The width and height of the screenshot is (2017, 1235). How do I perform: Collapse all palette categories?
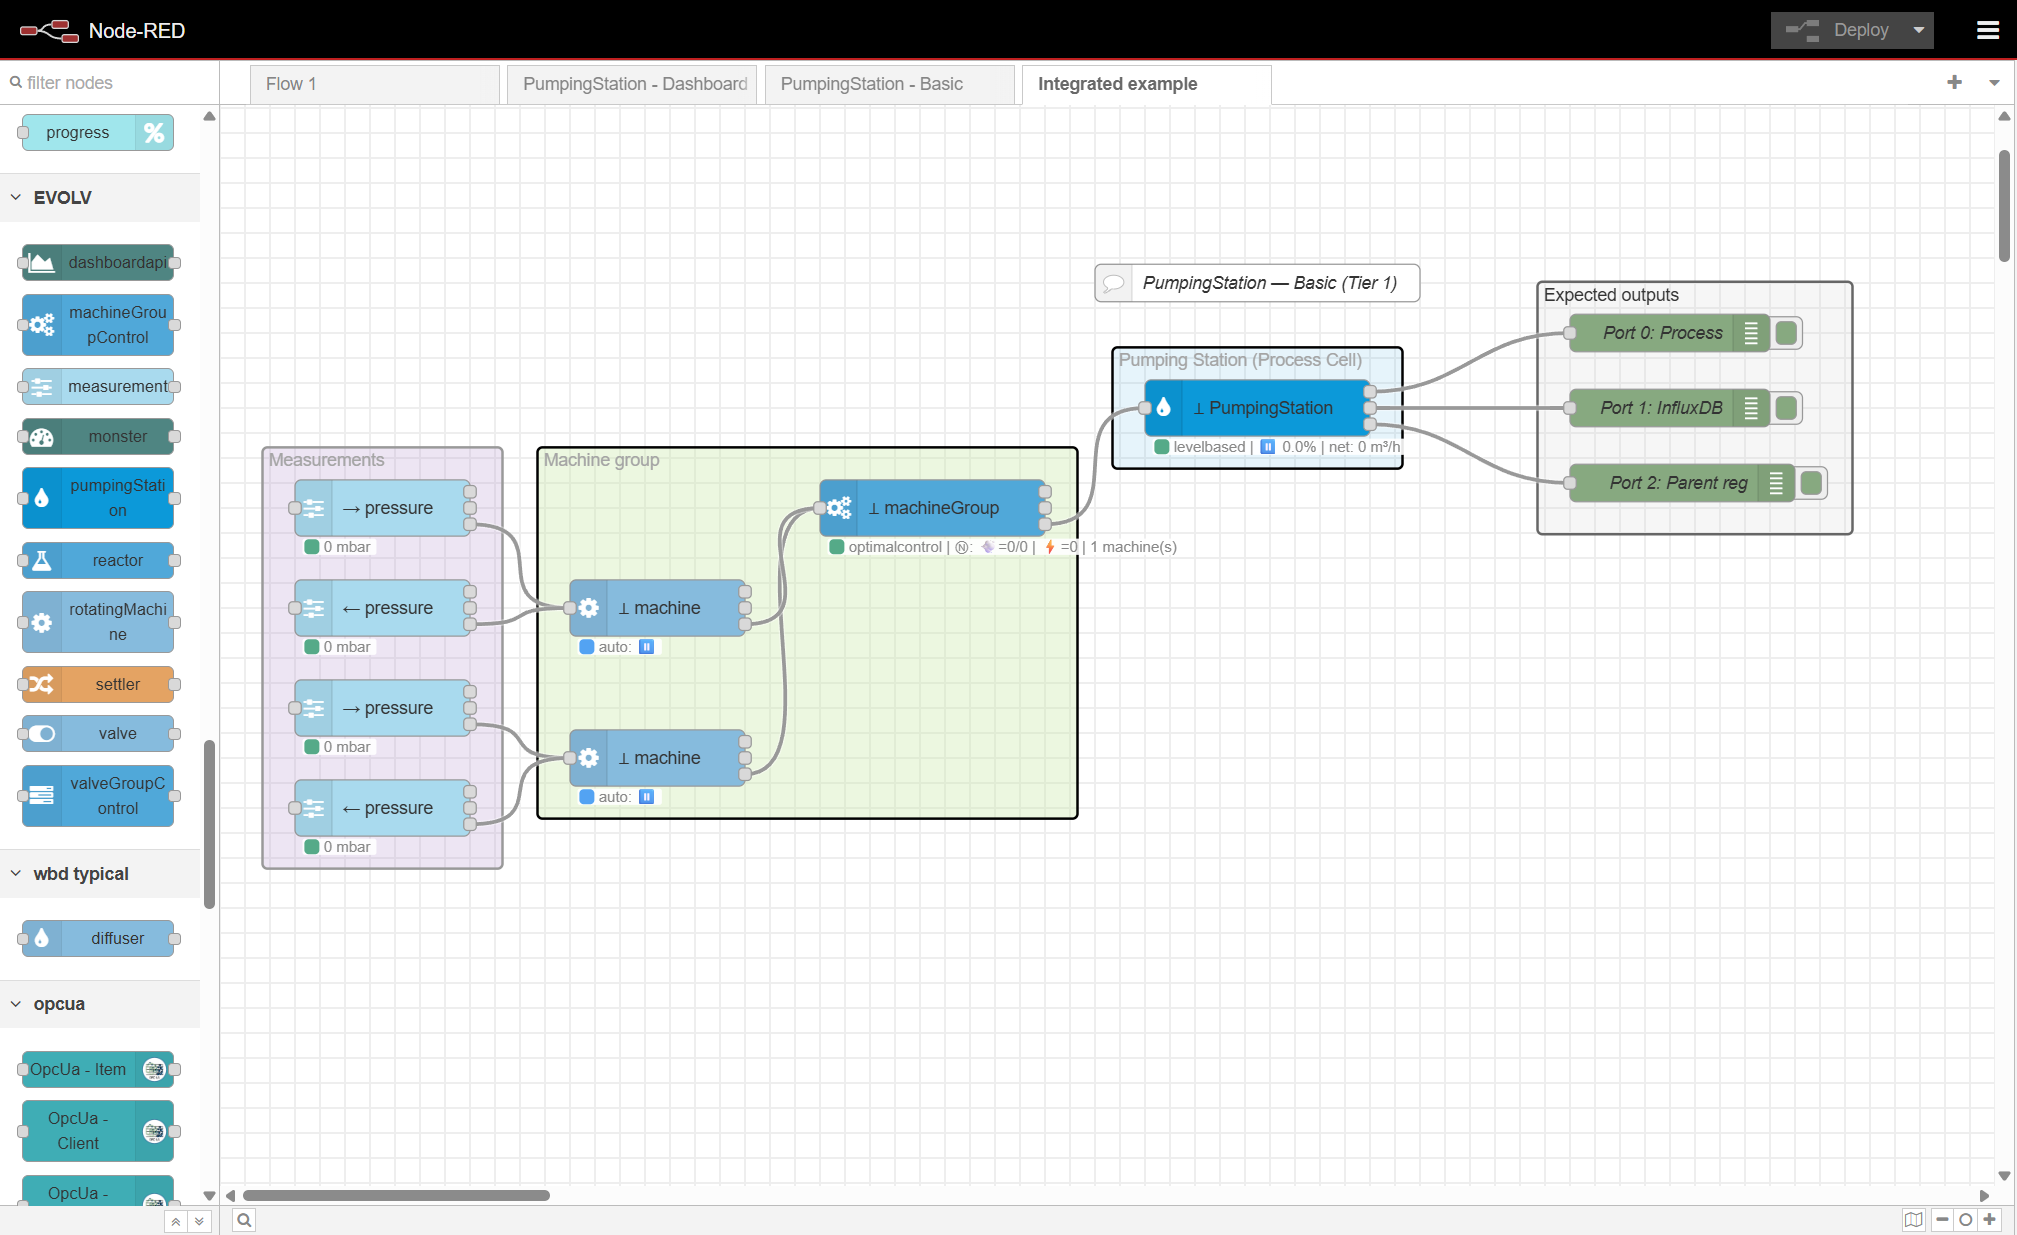(x=176, y=1221)
